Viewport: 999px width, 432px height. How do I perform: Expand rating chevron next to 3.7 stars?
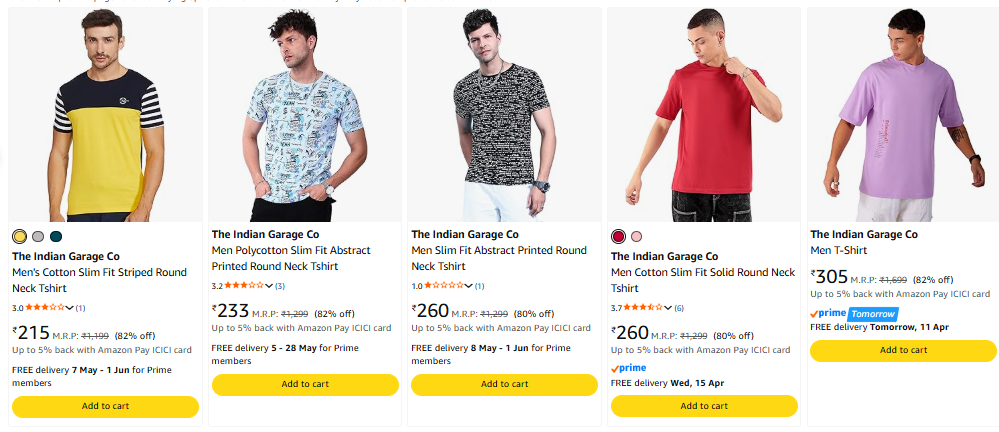[668, 308]
